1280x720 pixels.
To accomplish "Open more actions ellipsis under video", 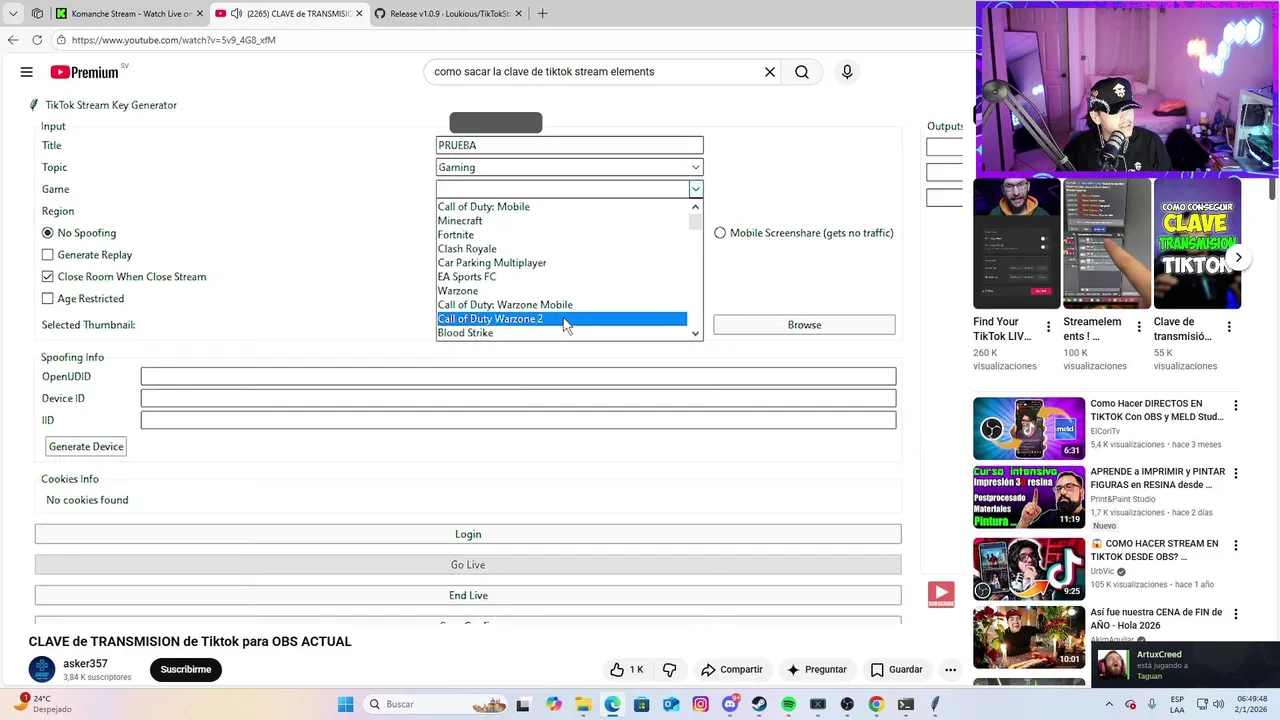I will (x=951, y=670).
